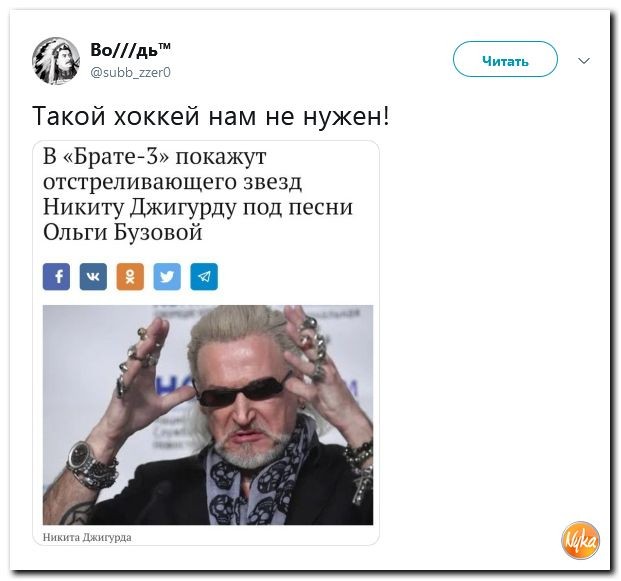Expand the tweet options chevron
Viewport: 621px width, 581px height.
click(x=584, y=61)
